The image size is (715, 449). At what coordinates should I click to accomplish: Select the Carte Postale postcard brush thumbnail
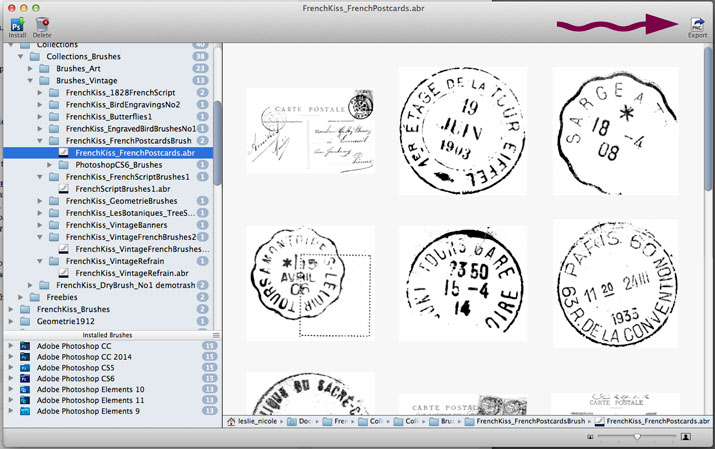coord(311,131)
